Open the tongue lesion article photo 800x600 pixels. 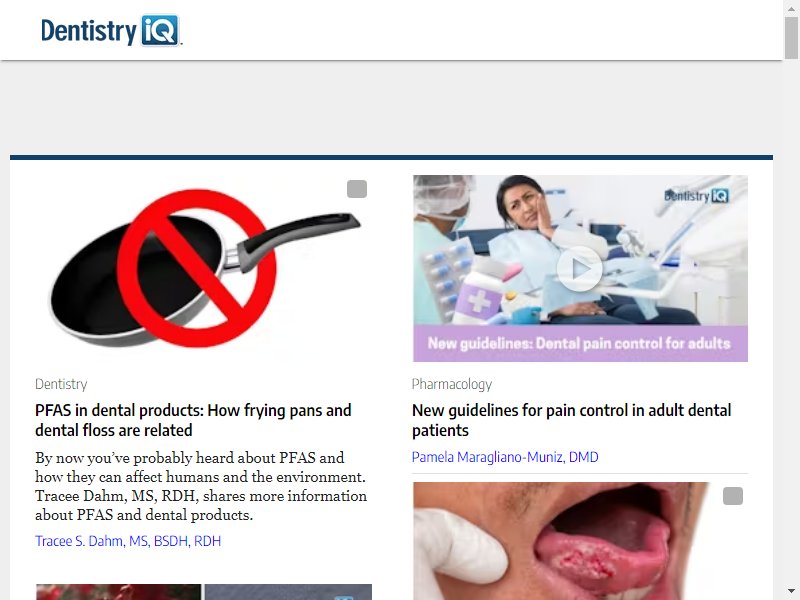point(580,541)
